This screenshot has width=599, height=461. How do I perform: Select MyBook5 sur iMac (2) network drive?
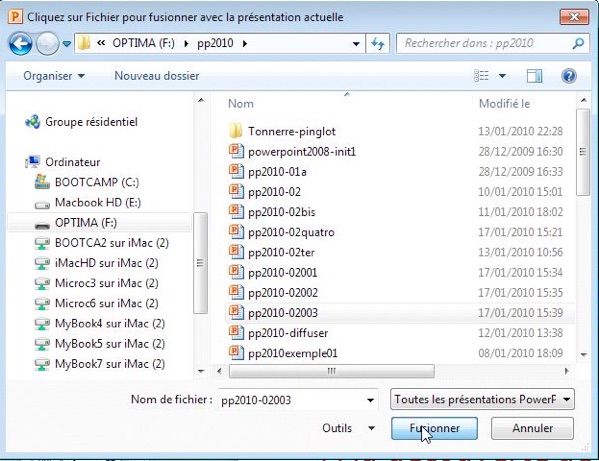pos(110,344)
